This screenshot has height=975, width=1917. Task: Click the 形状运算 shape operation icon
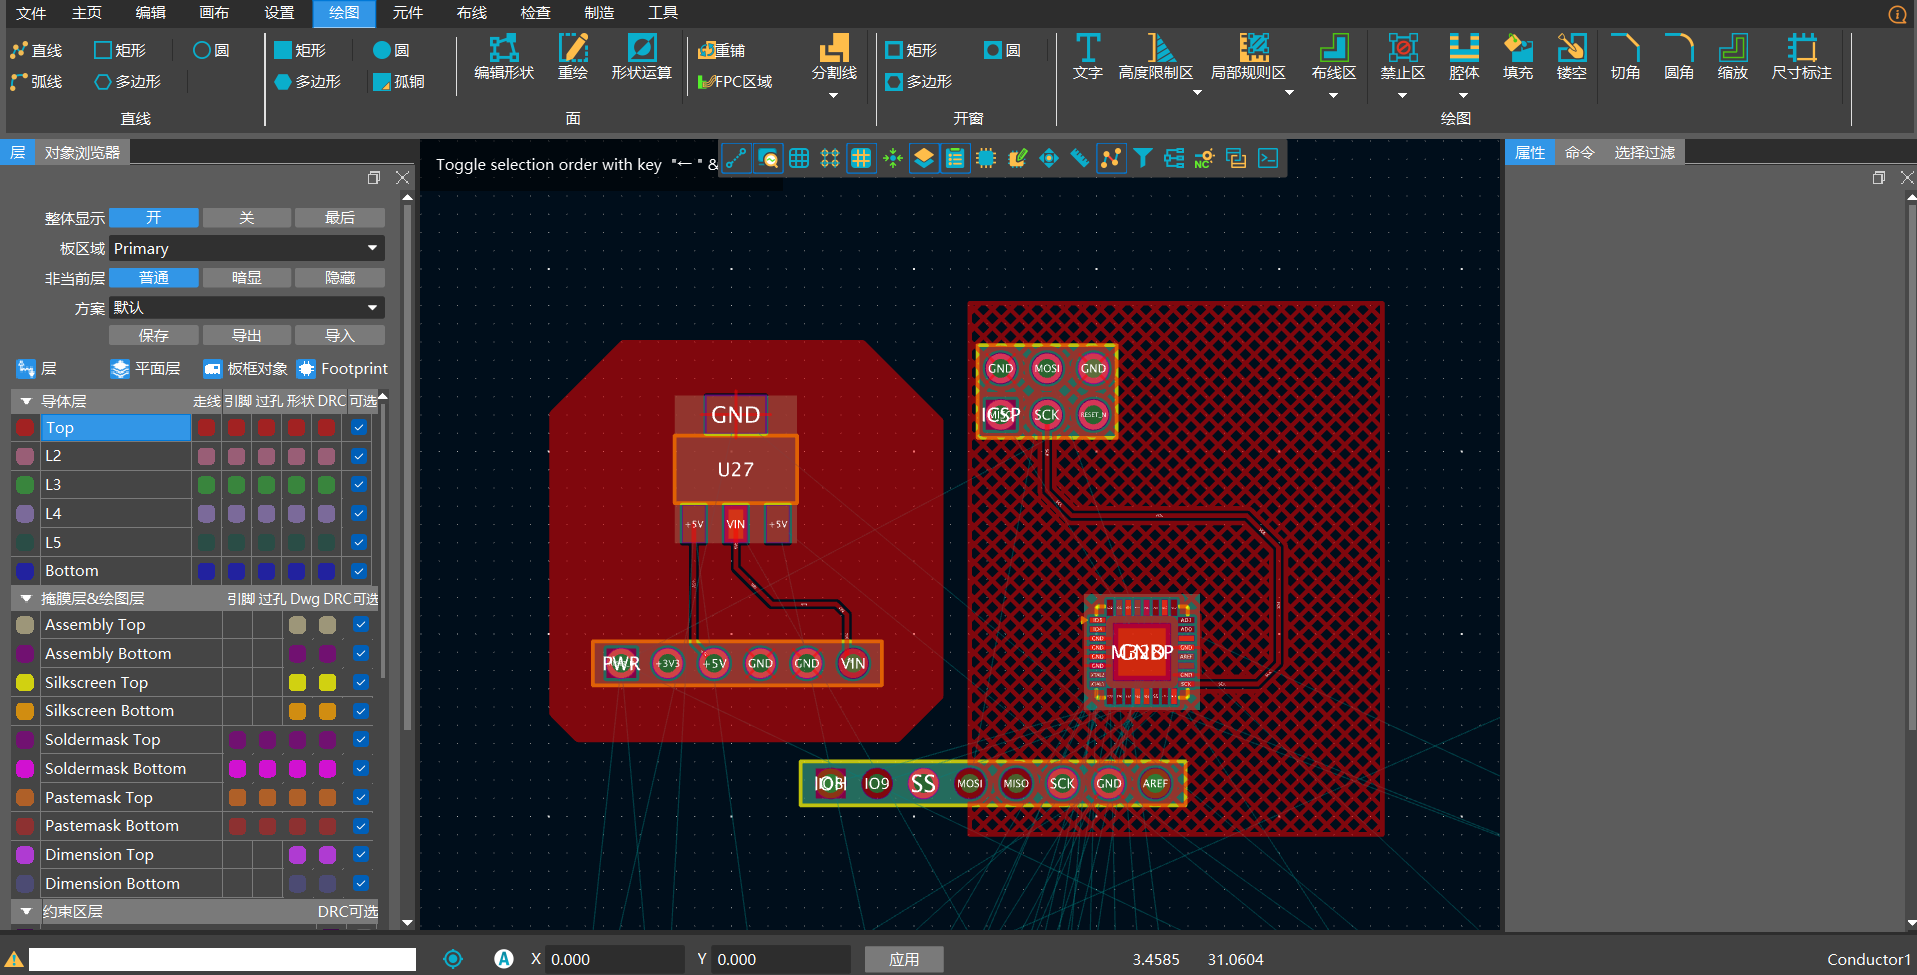[641, 56]
